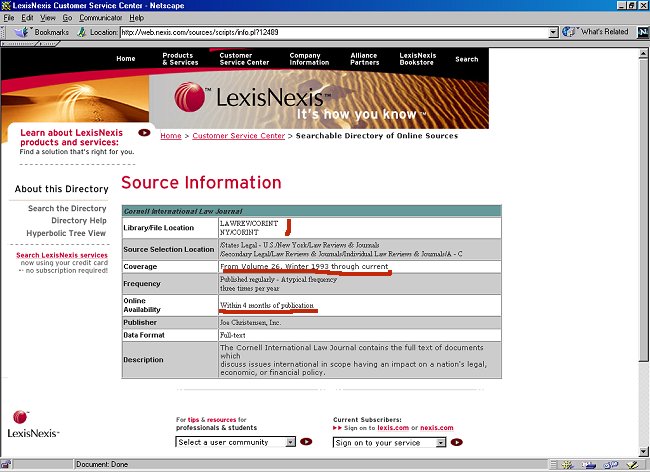The image size is (650, 472).
Task: Click the go arrow beside user community
Action: (x=306, y=441)
